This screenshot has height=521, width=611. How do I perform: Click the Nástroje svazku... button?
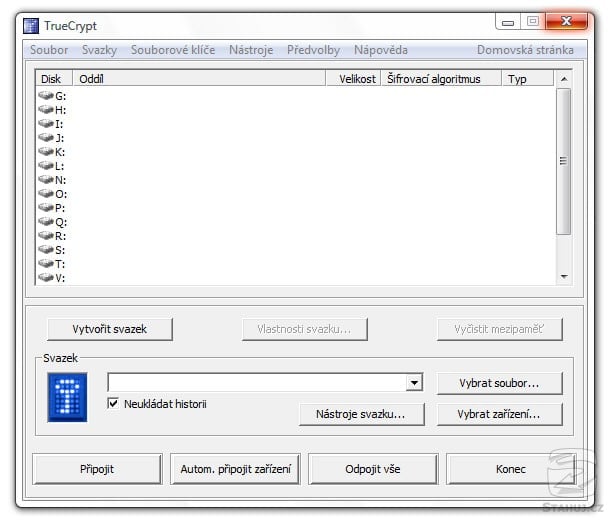click(361, 414)
